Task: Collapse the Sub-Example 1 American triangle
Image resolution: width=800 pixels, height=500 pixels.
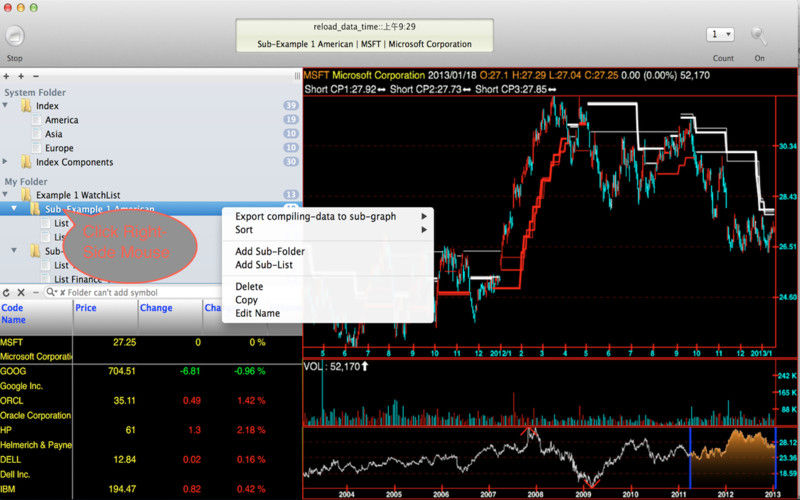Action: (x=14, y=208)
